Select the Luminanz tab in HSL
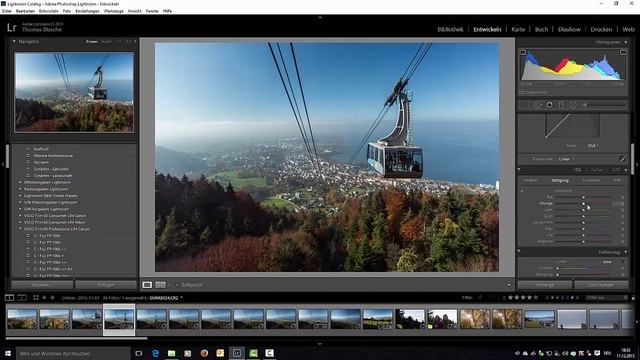The height and width of the screenshot is (360, 640). point(591,180)
